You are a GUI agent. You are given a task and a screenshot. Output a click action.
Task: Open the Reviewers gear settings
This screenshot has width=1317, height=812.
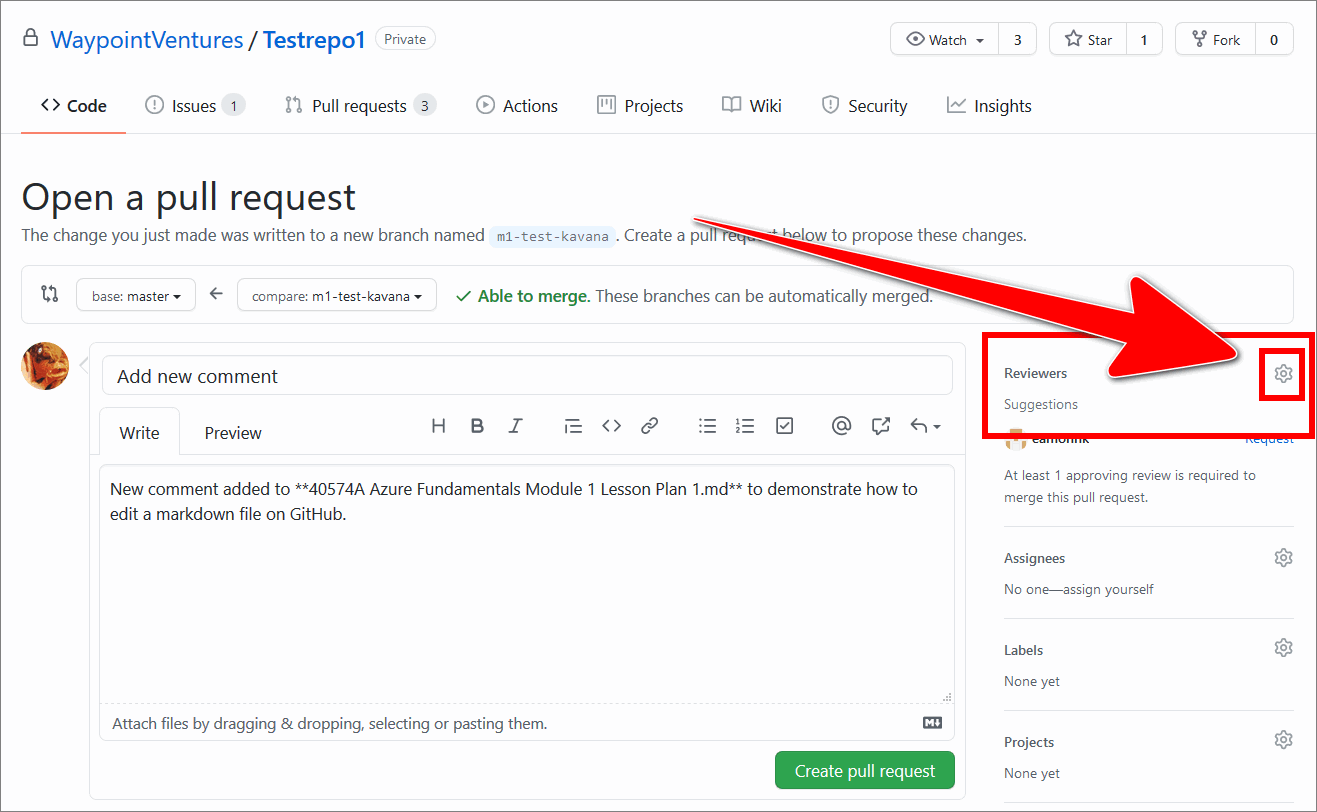click(1283, 373)
